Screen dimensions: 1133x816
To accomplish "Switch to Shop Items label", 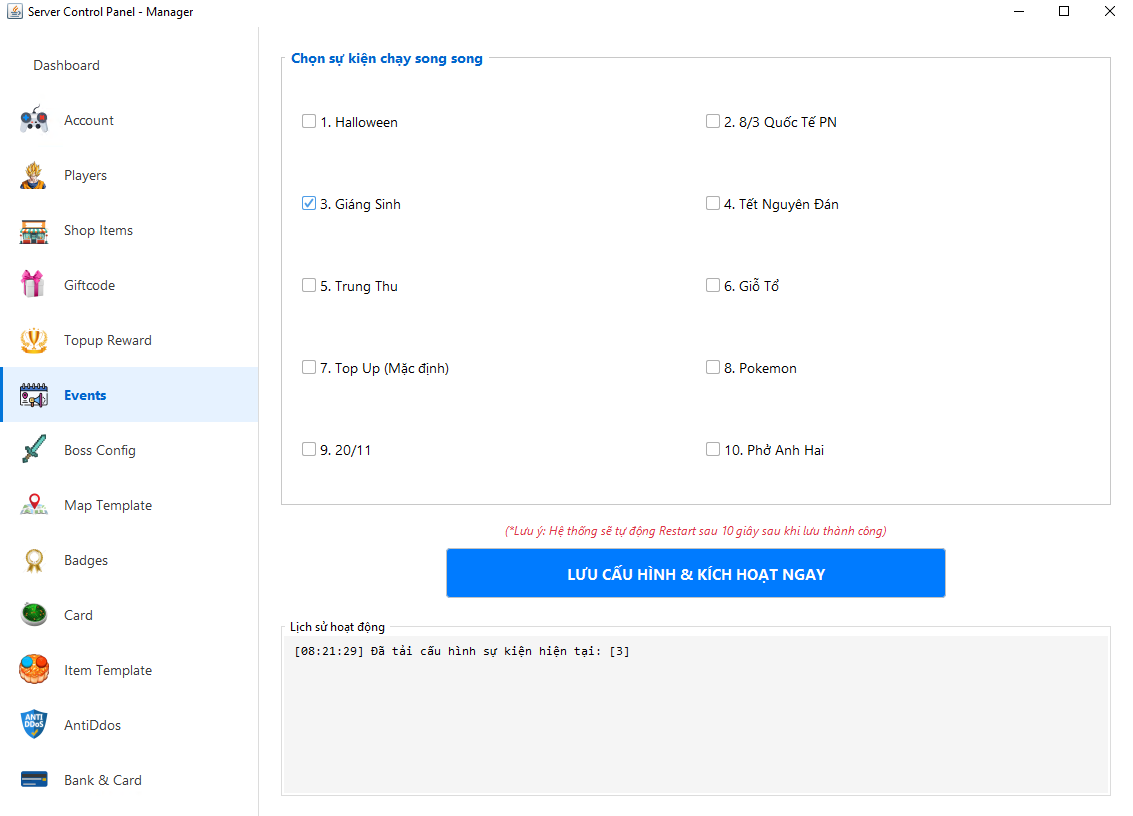I will [98, 231].
